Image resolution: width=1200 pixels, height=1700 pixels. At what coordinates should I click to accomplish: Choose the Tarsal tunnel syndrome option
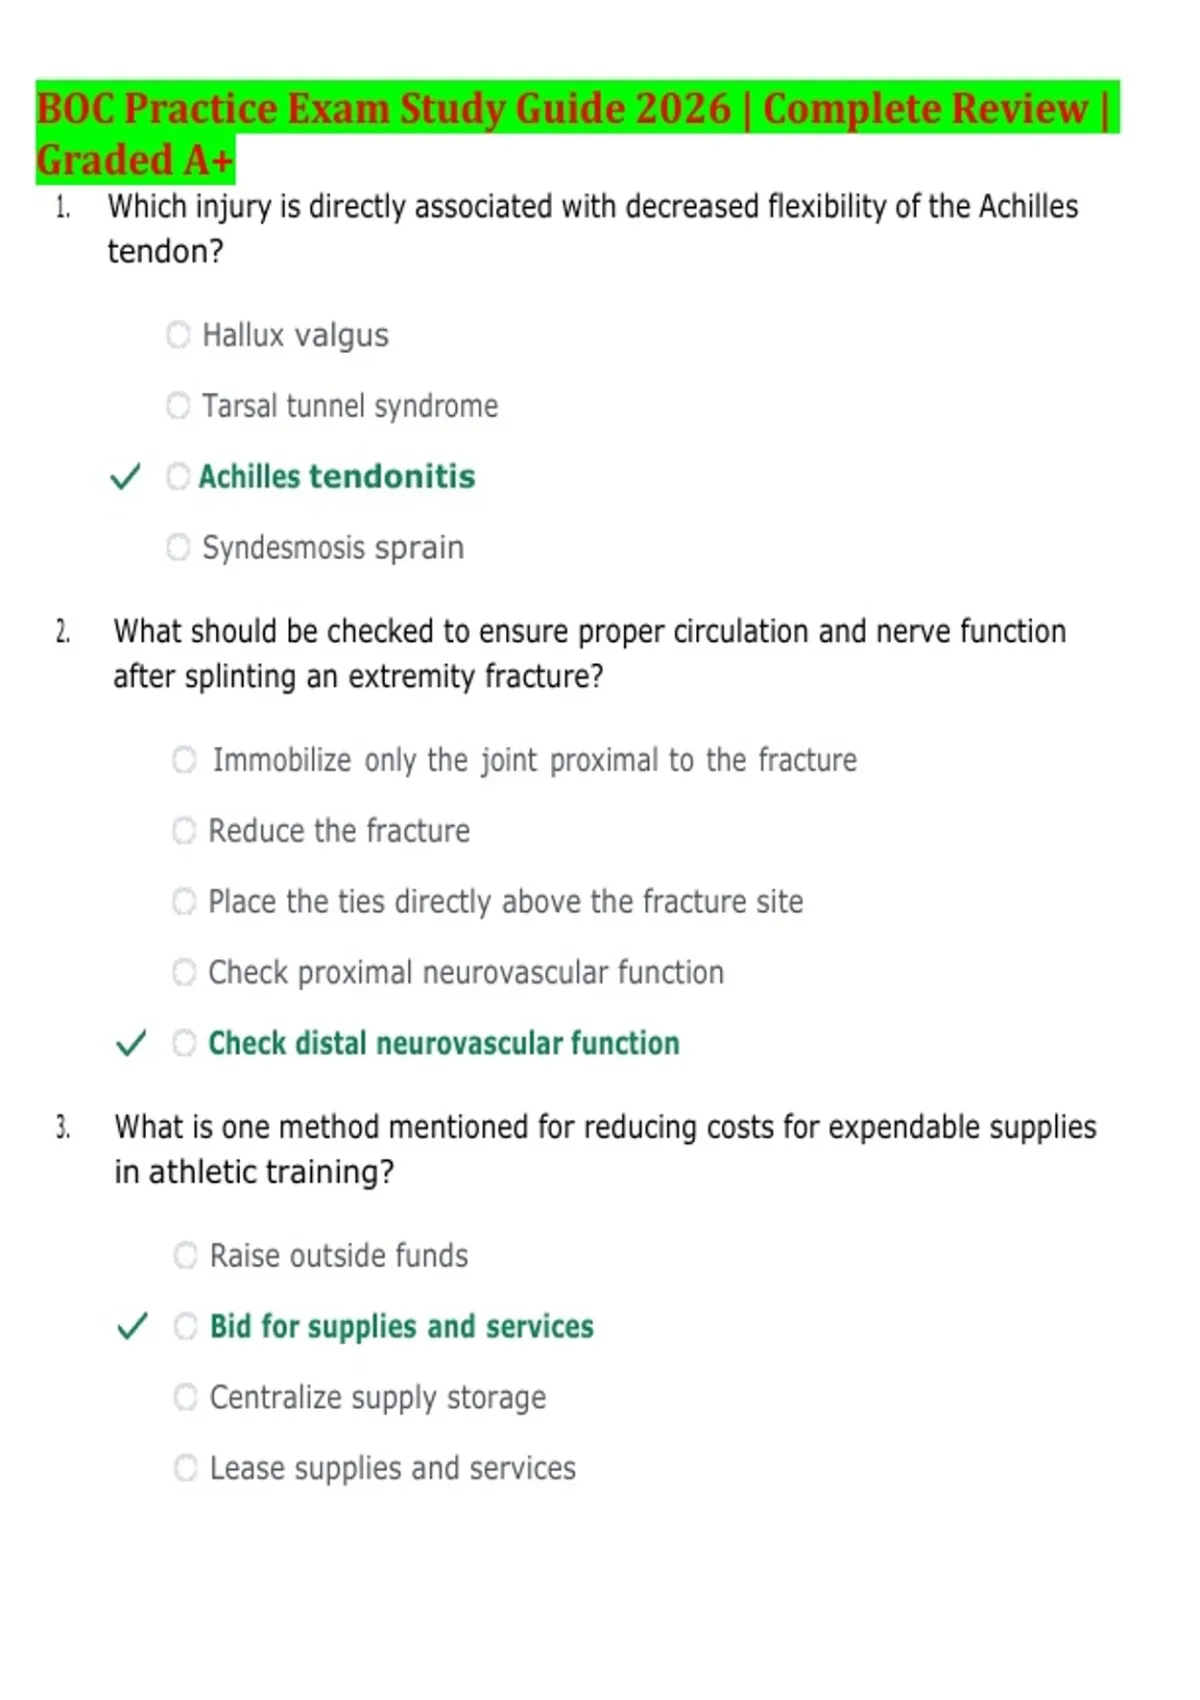(x=178, y=405)
